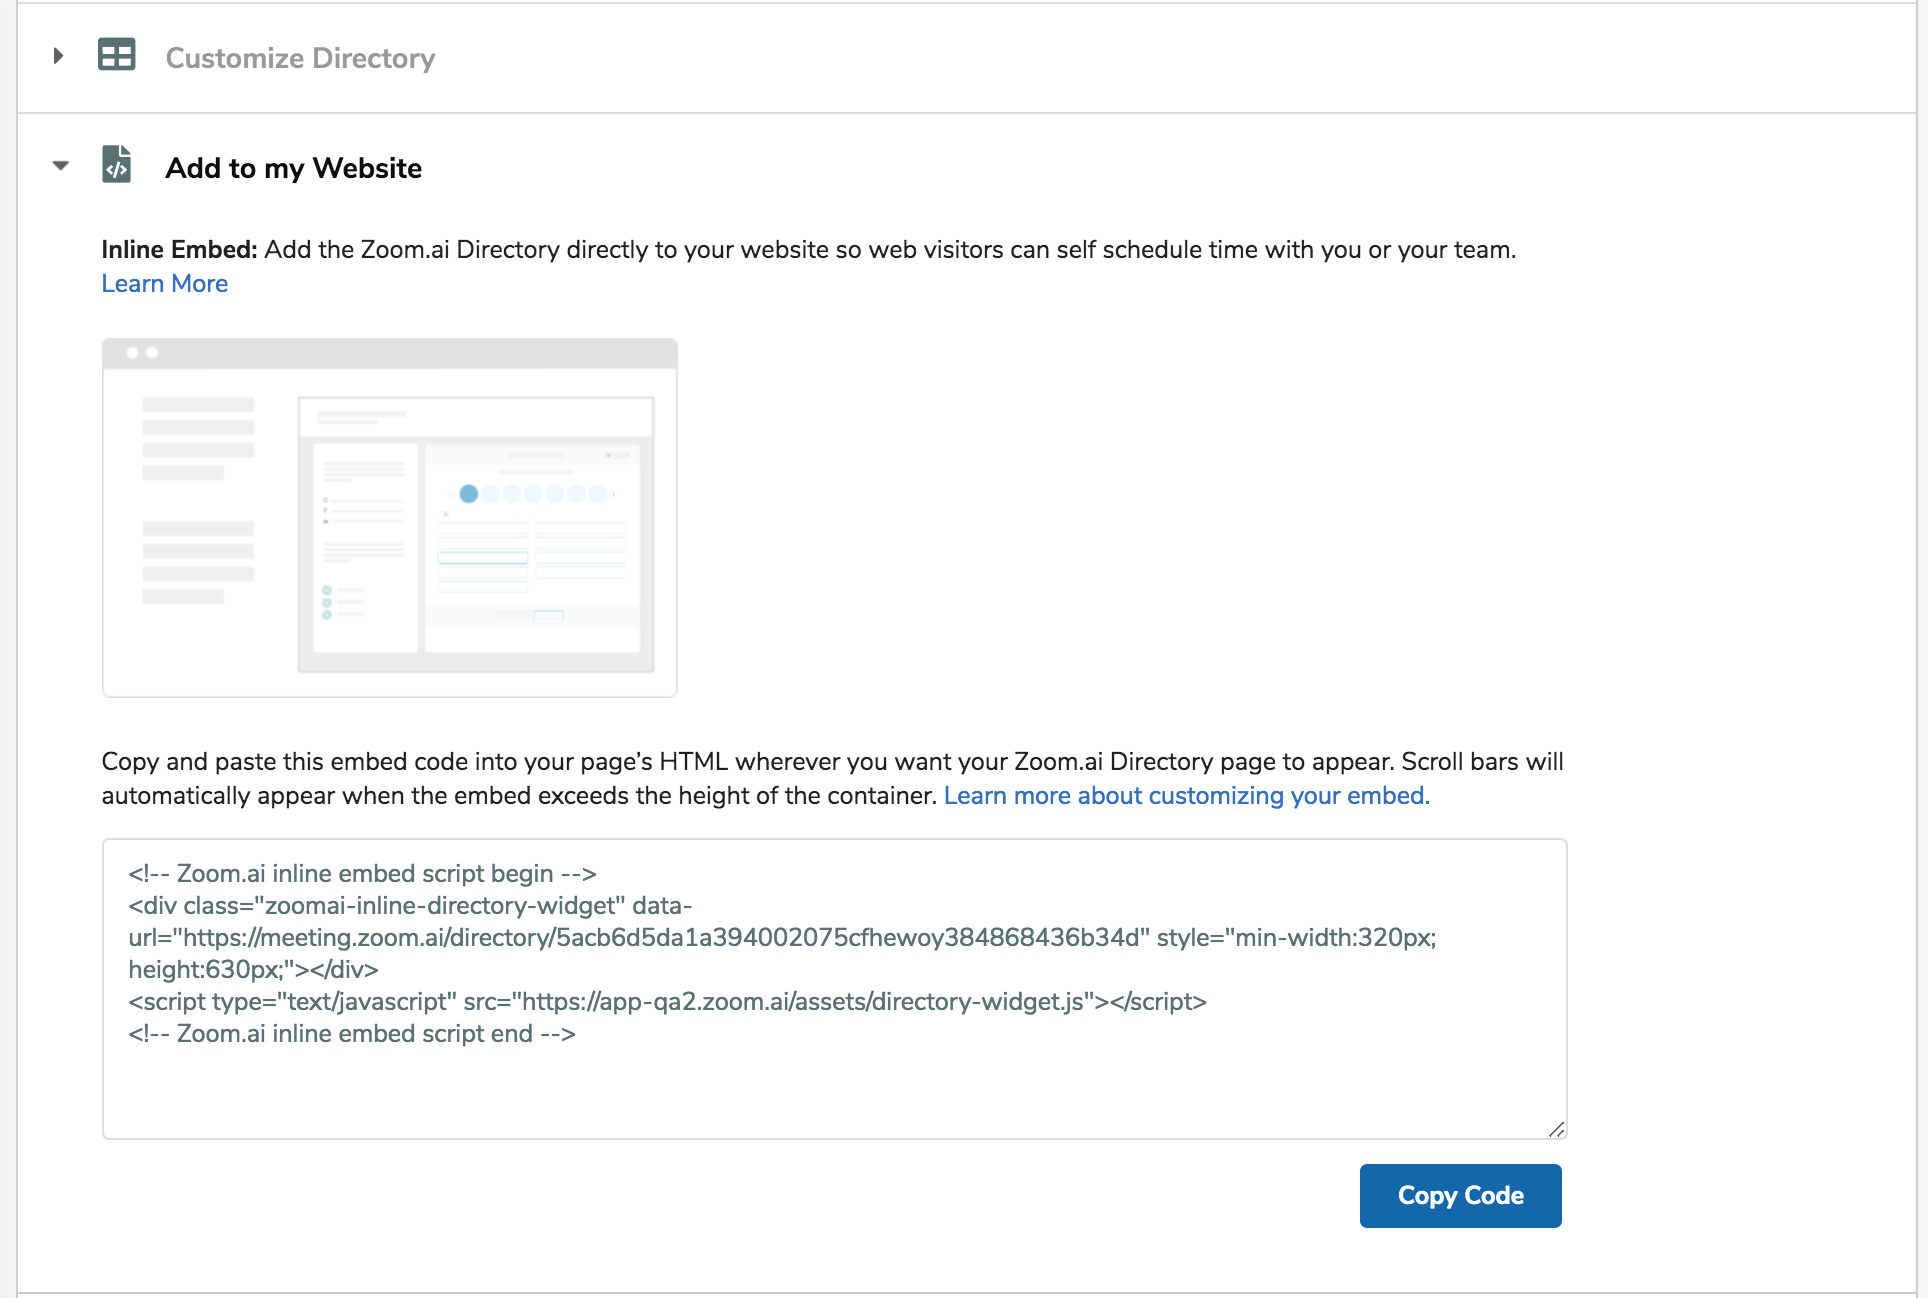The width and height of the screenshot is (1928, 1298).
Task: Select the Add to my Website heading
Action: [x=294, y=168]
